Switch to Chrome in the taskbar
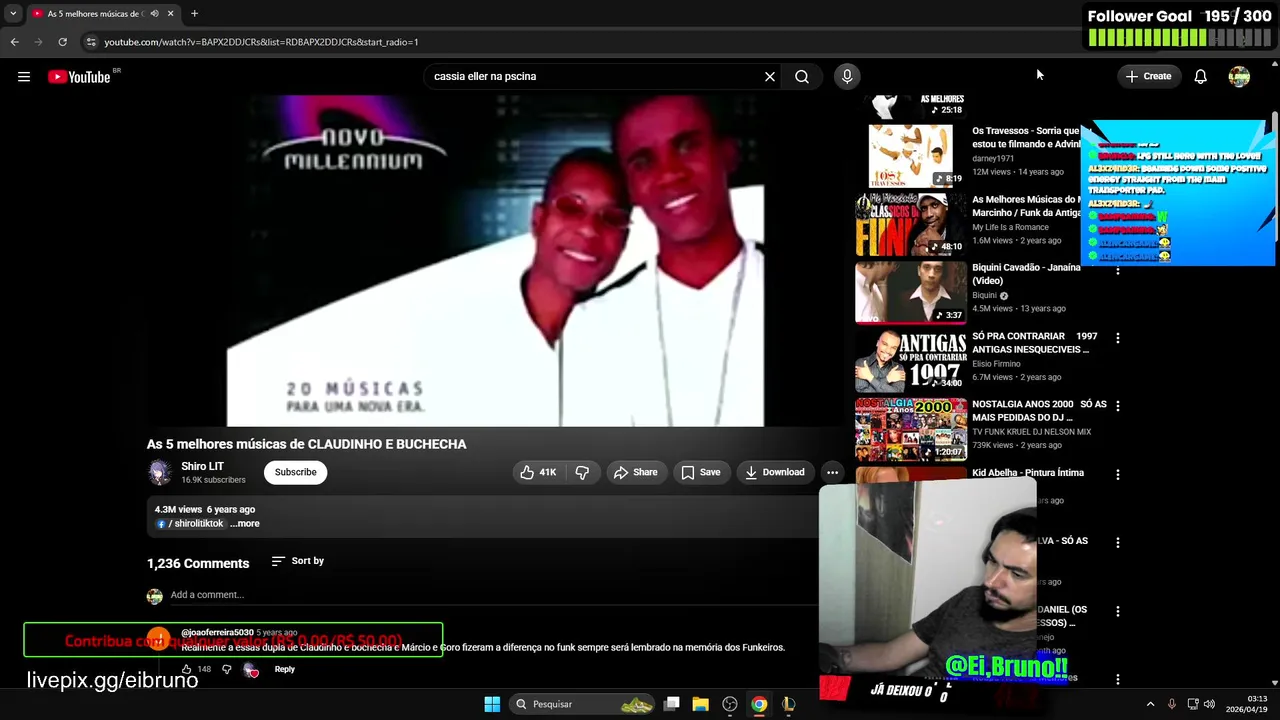The width and height of the screenshot is (1280, 720). pos(759,704)
